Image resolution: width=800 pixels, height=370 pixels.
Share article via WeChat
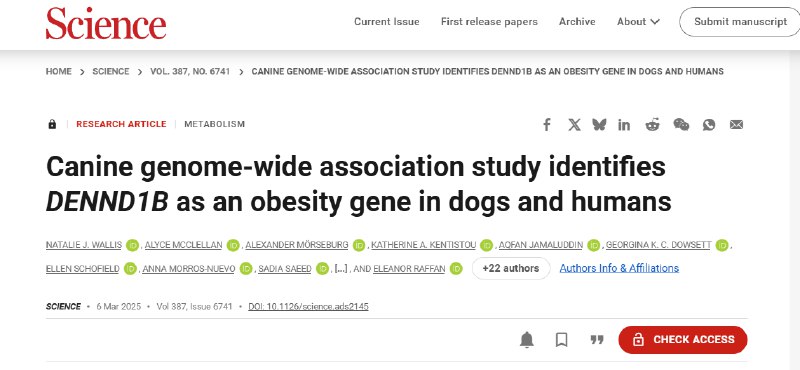[681, 125]
